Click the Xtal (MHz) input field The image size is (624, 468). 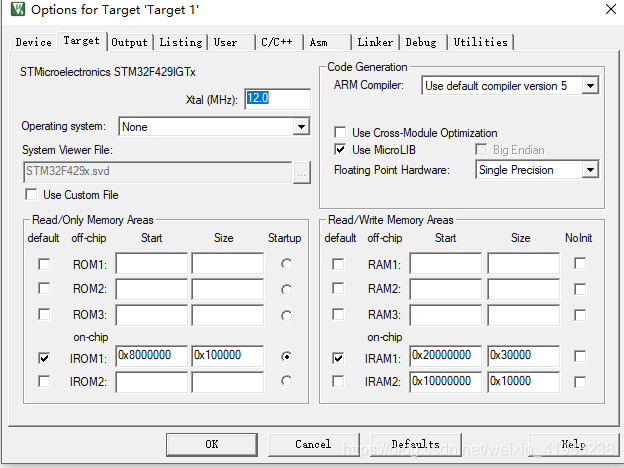277,99
